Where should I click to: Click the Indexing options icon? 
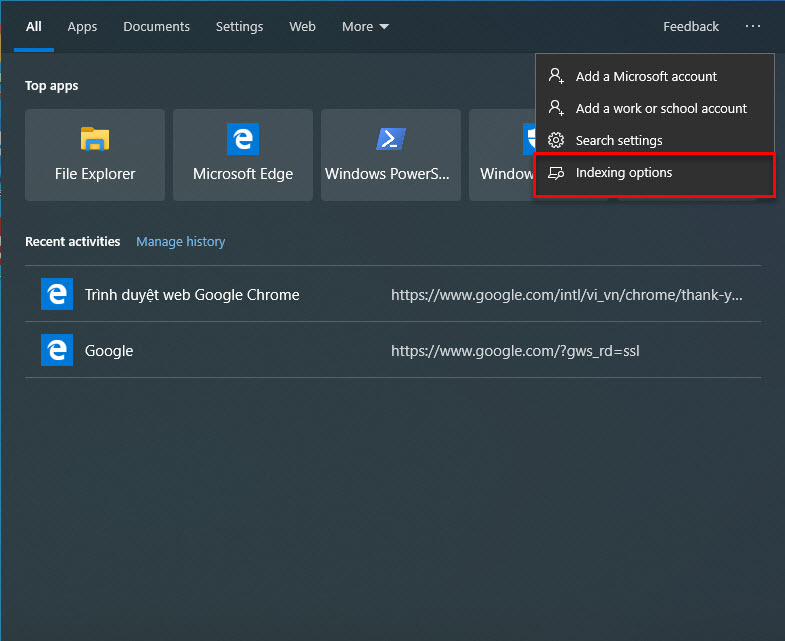coord(556,173)
